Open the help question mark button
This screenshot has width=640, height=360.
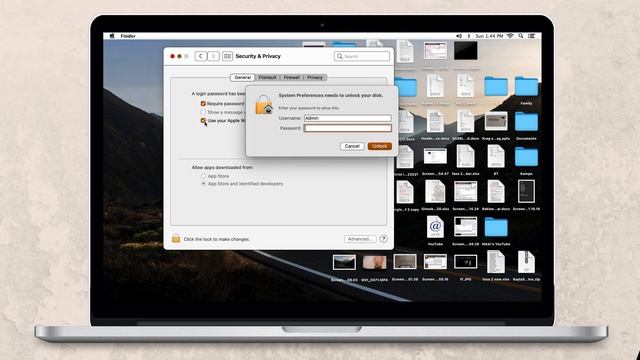point(383,239)
